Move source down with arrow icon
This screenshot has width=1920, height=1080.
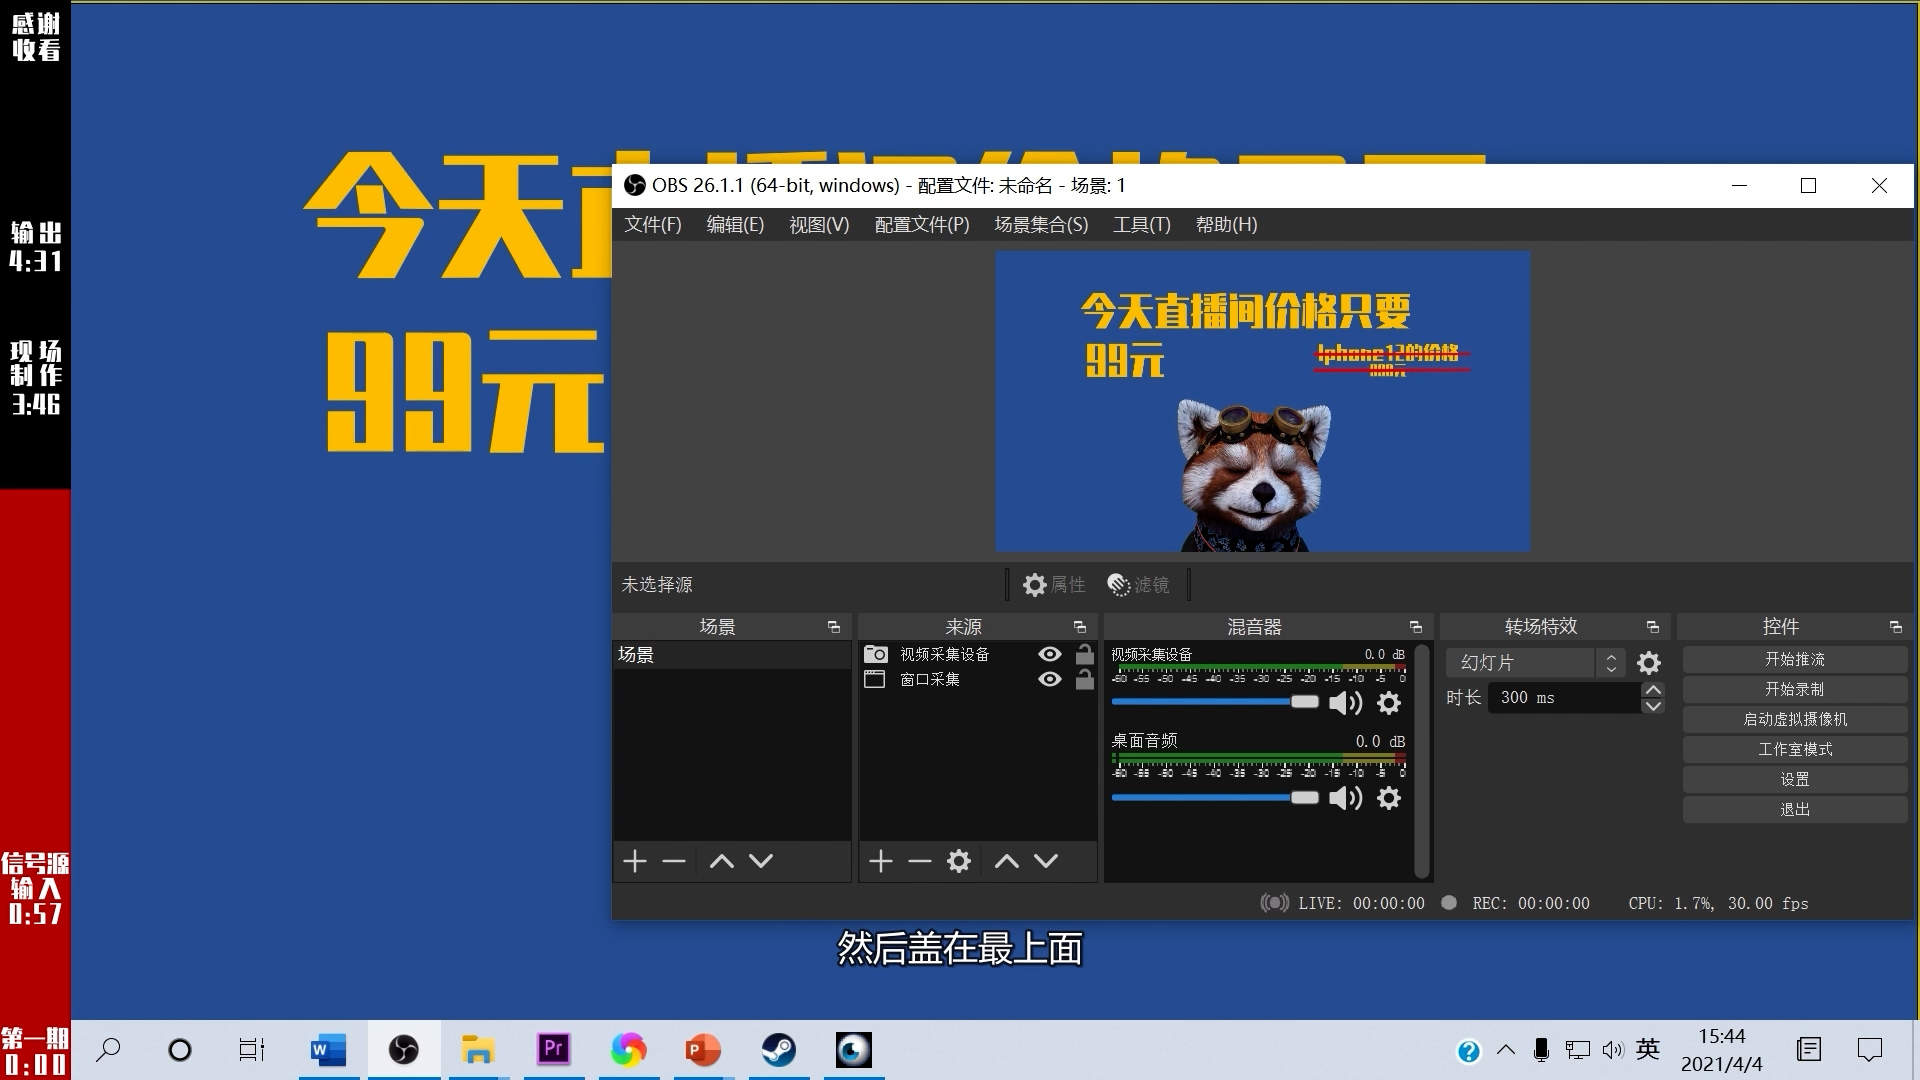[x=1046, y=861]
